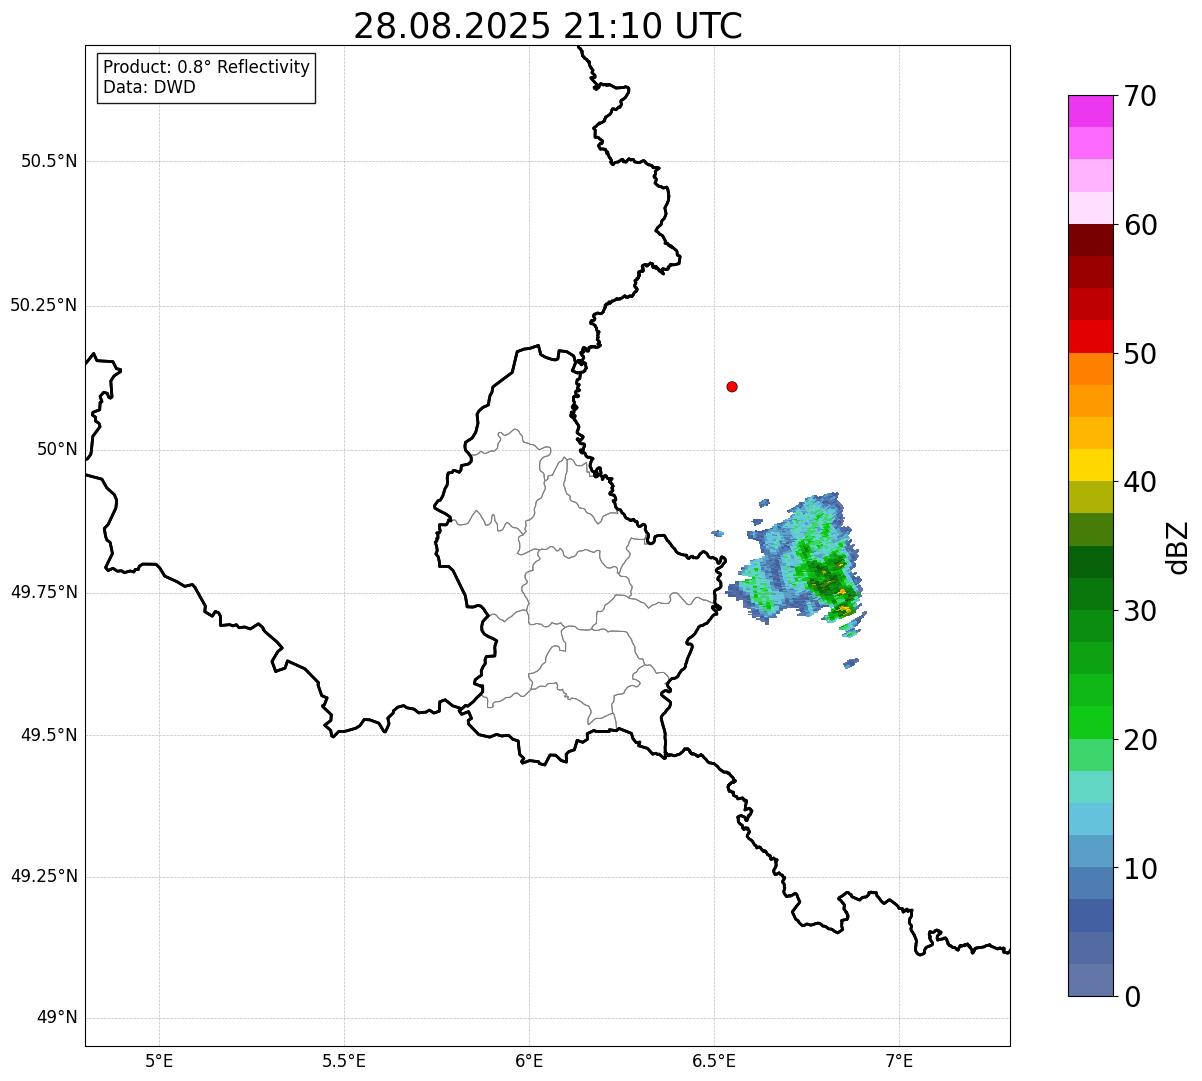This screenshot has height=1081, width=1202.
Task: Click the colorbar '70' tick label
Action: pyautogui.click(x=1140, y=96)
